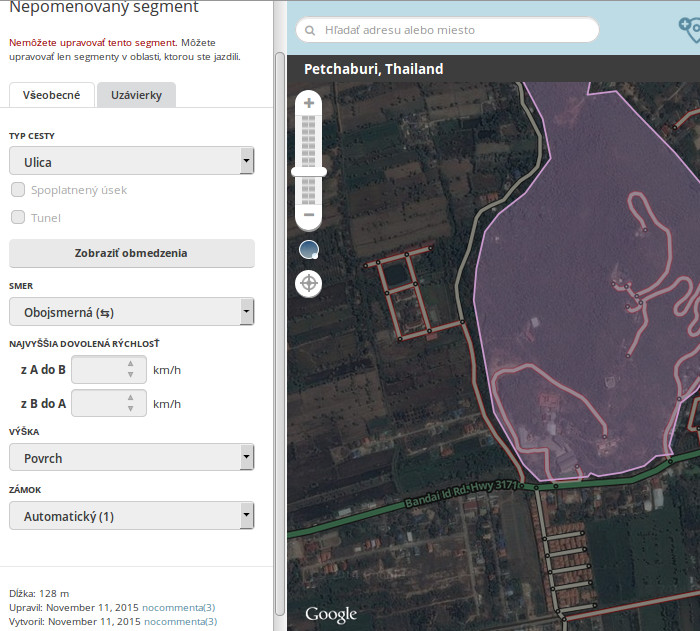Open nocommenta(3) link next to Upravil
This screenshot has width=700, height=631.
tap(179, 607)
